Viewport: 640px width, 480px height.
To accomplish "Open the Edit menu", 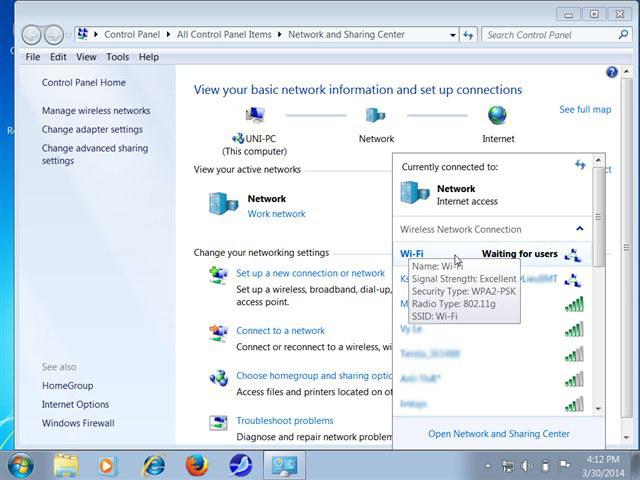I will (x=58, y=57).
